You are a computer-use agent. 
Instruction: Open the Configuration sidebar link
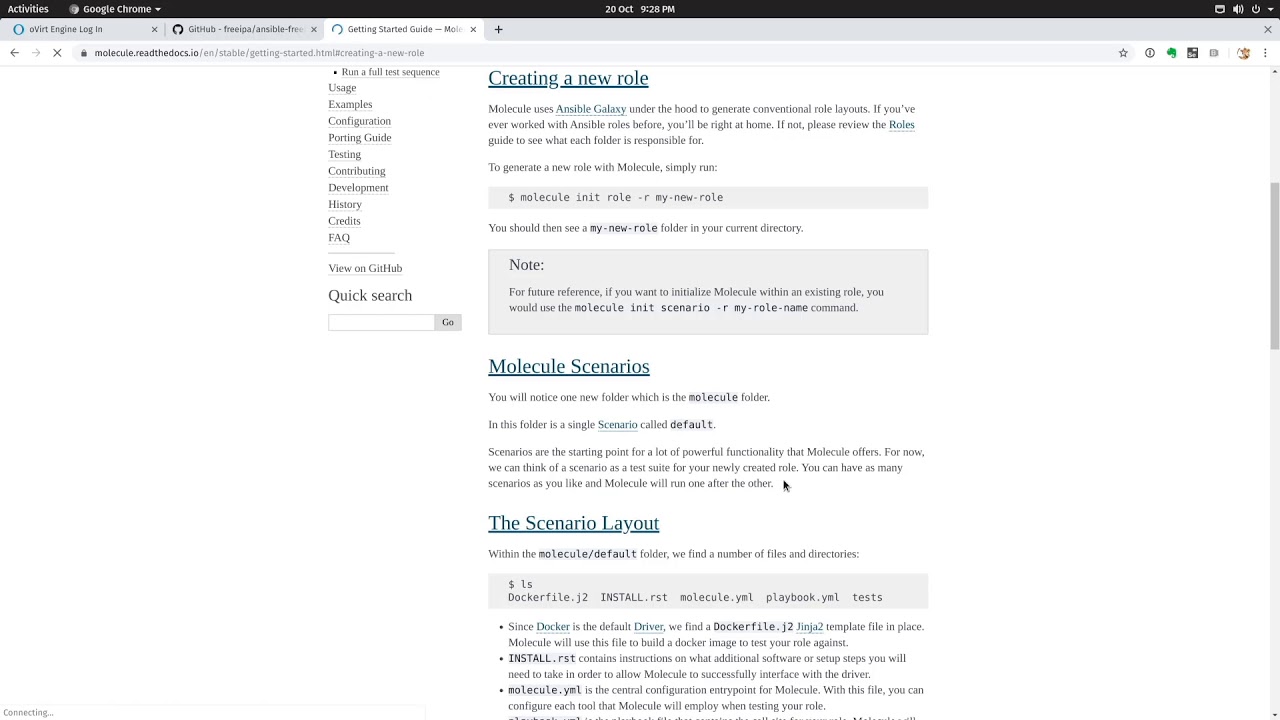coord(359,121)
